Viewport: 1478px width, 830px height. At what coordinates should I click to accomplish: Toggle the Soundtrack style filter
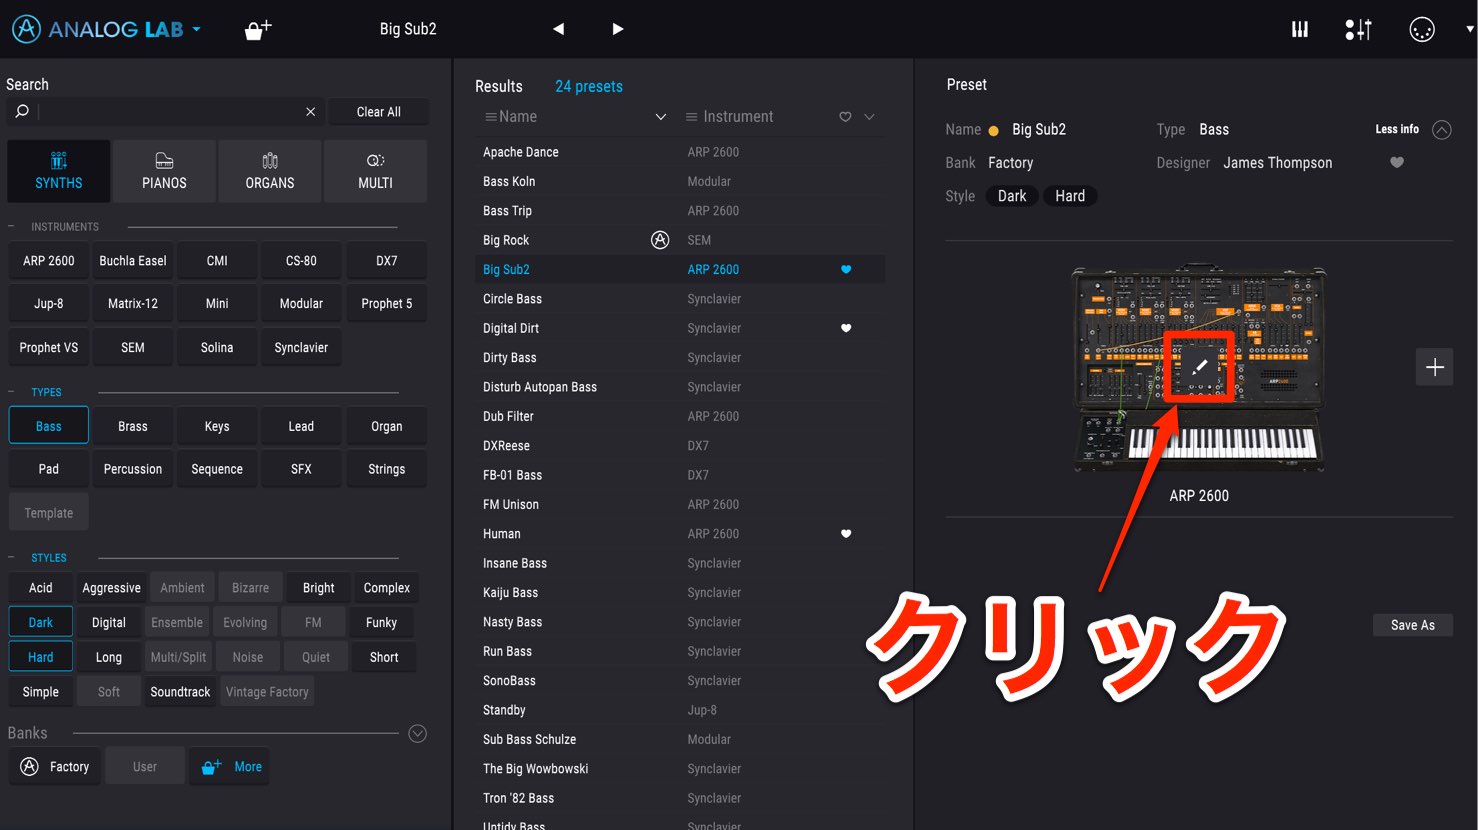click(181, 692)
